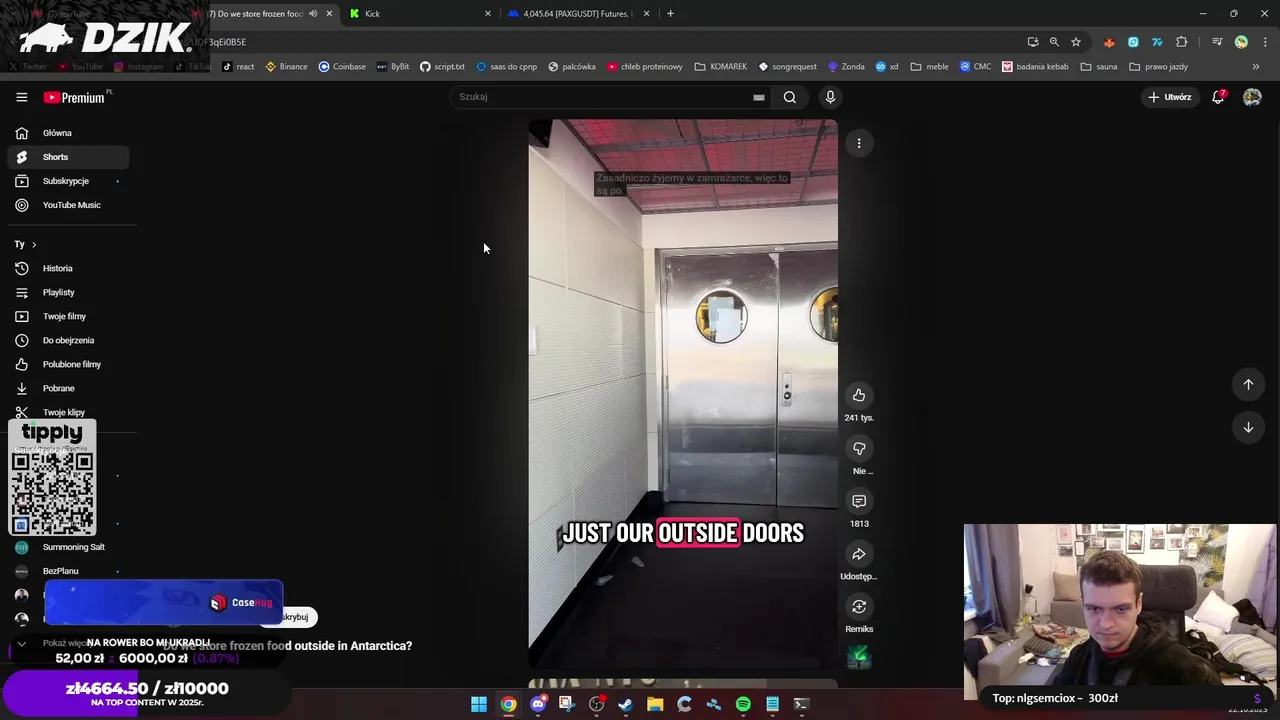Expand Pokaż więcej subscriptions chevron
The height and width of the screenshot is (720, 1280).
tap(21, 644)
